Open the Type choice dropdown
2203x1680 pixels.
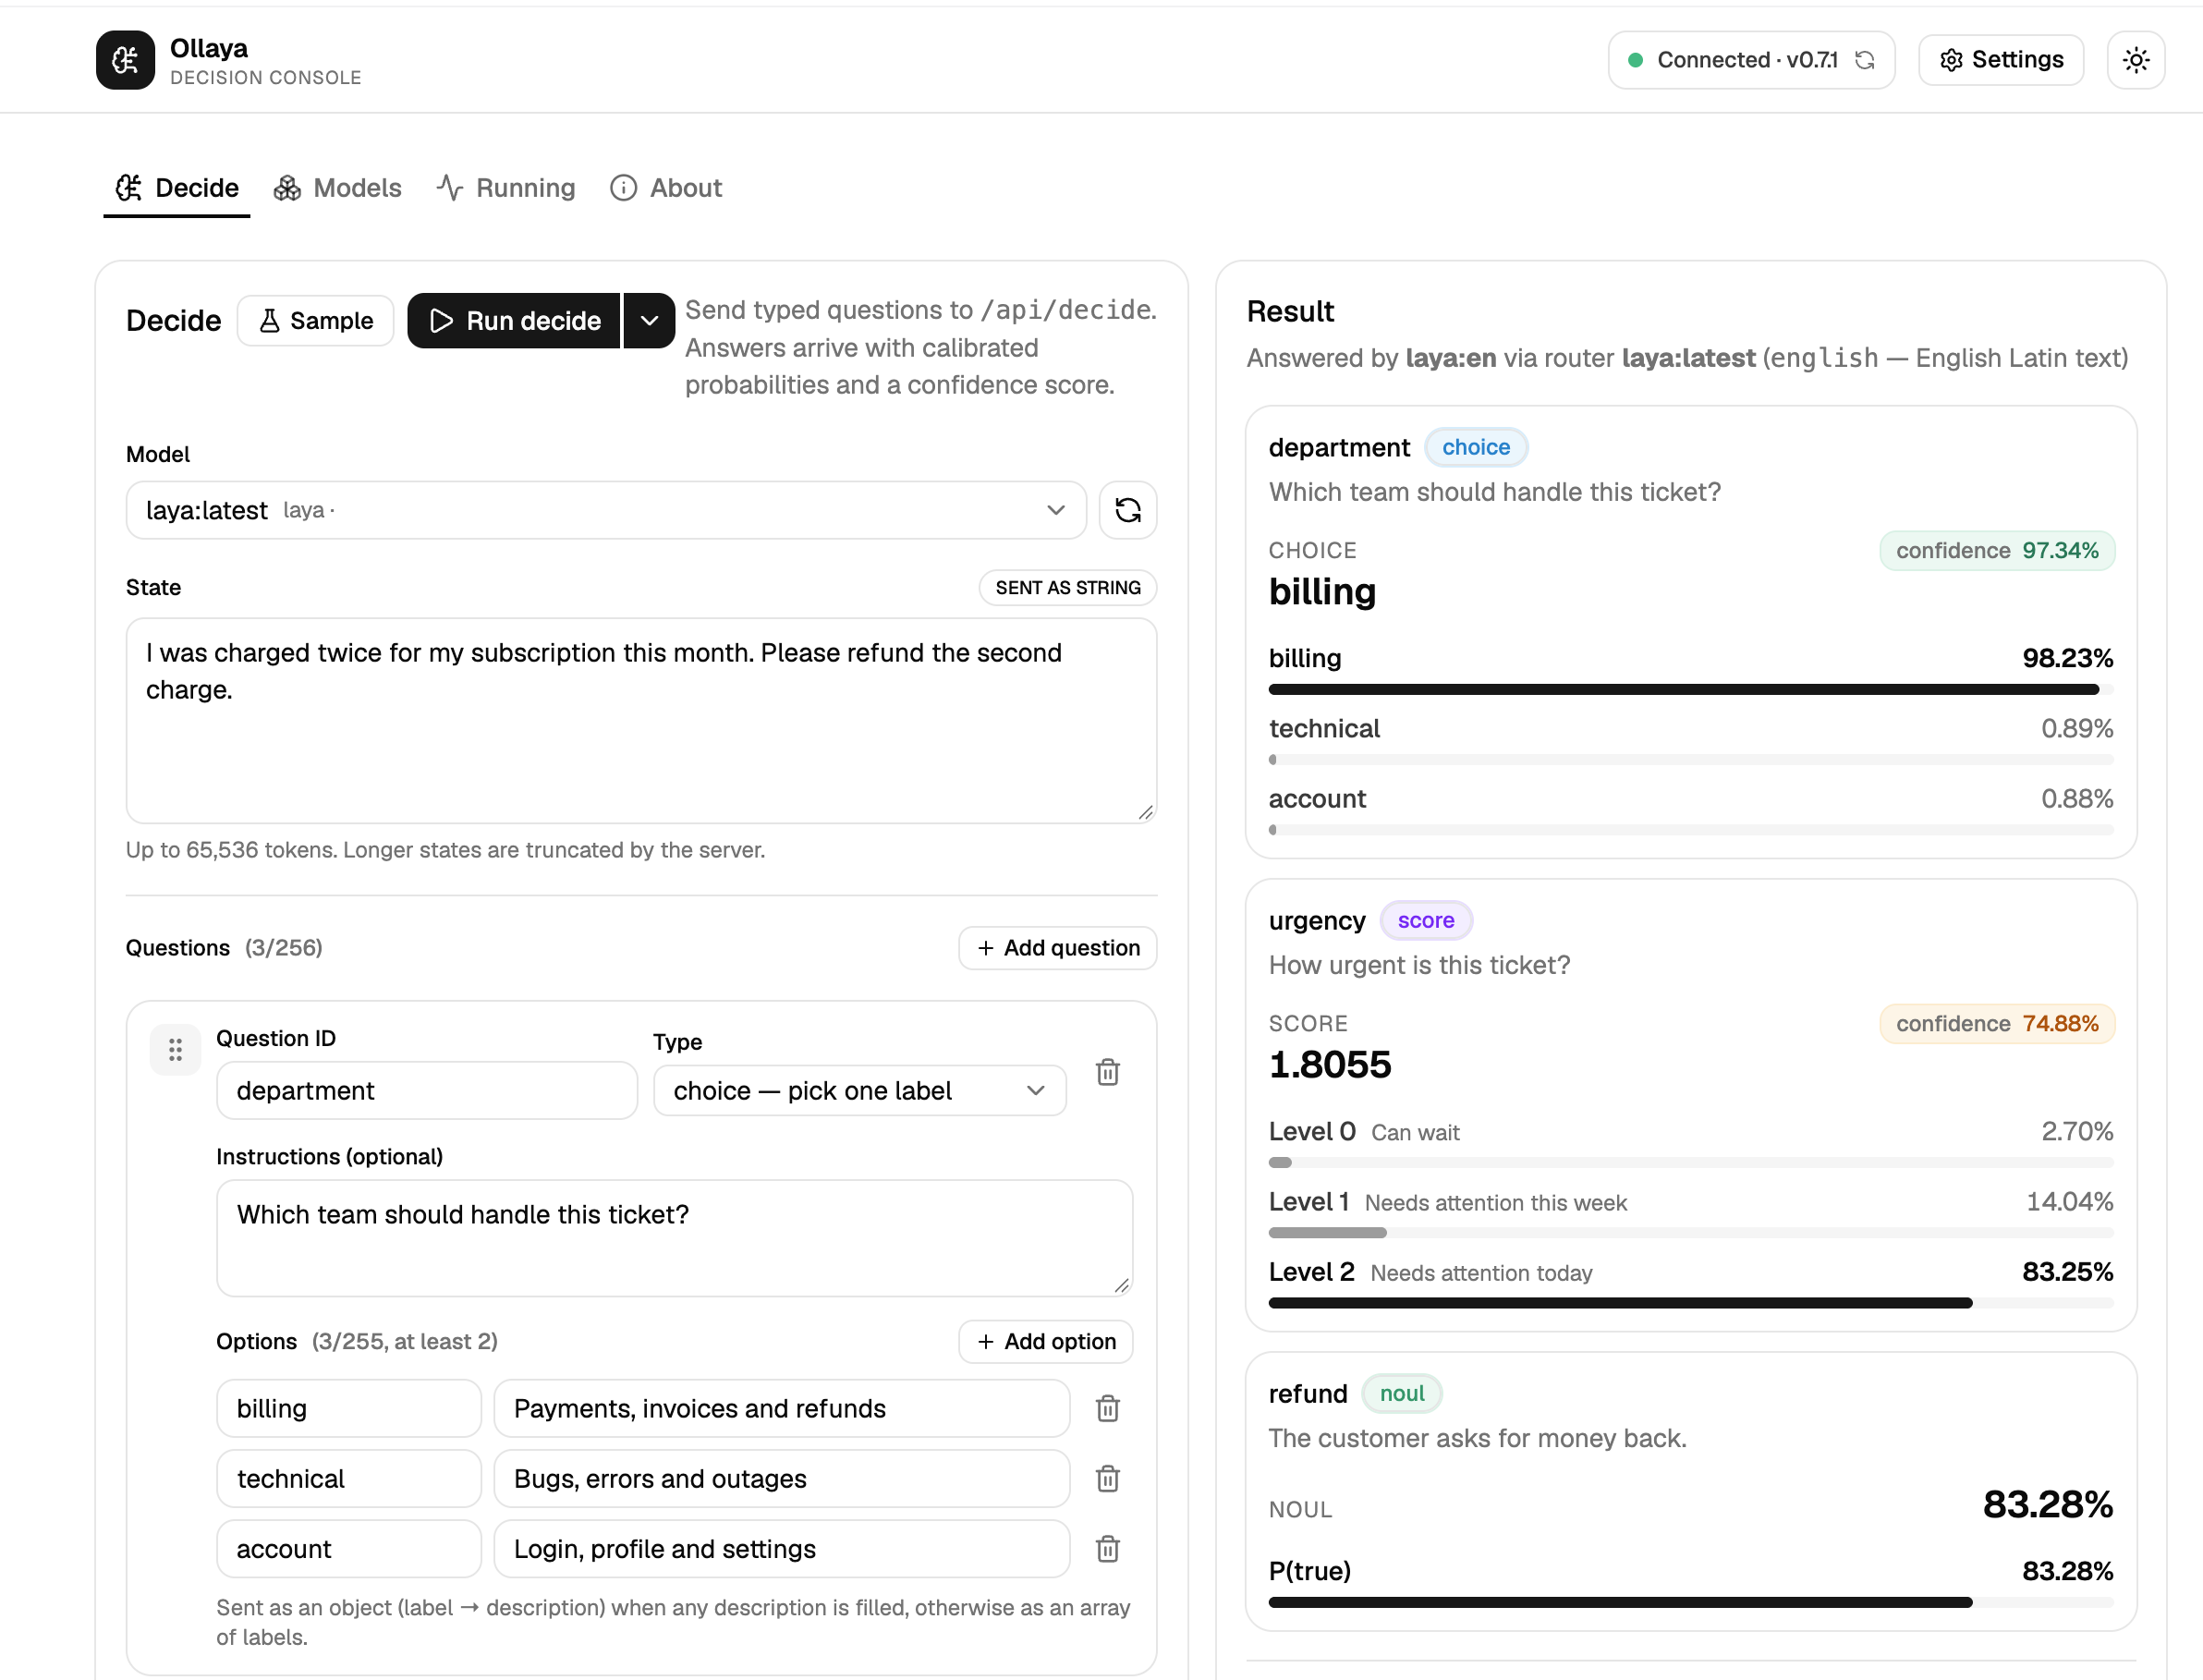pos(860,1091)
